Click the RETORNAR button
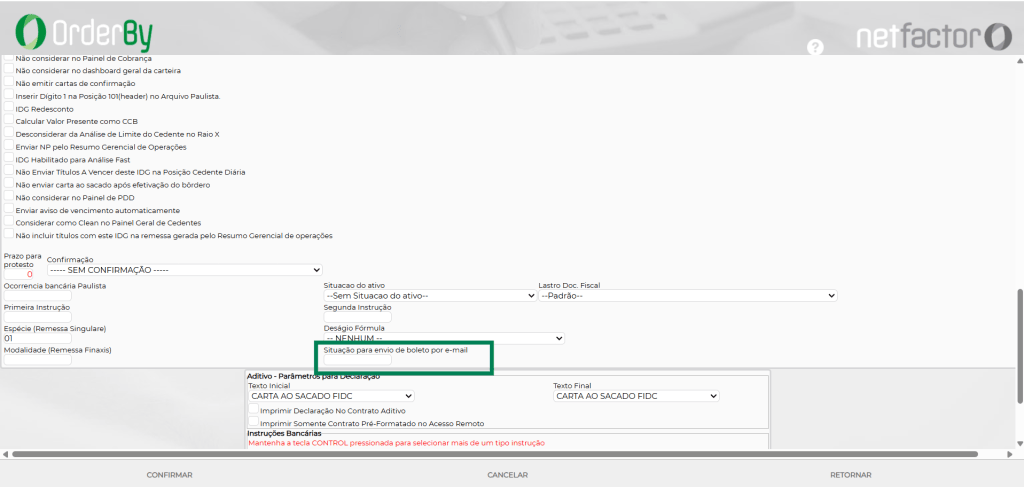1024x487 pixels. pos(850,475)
